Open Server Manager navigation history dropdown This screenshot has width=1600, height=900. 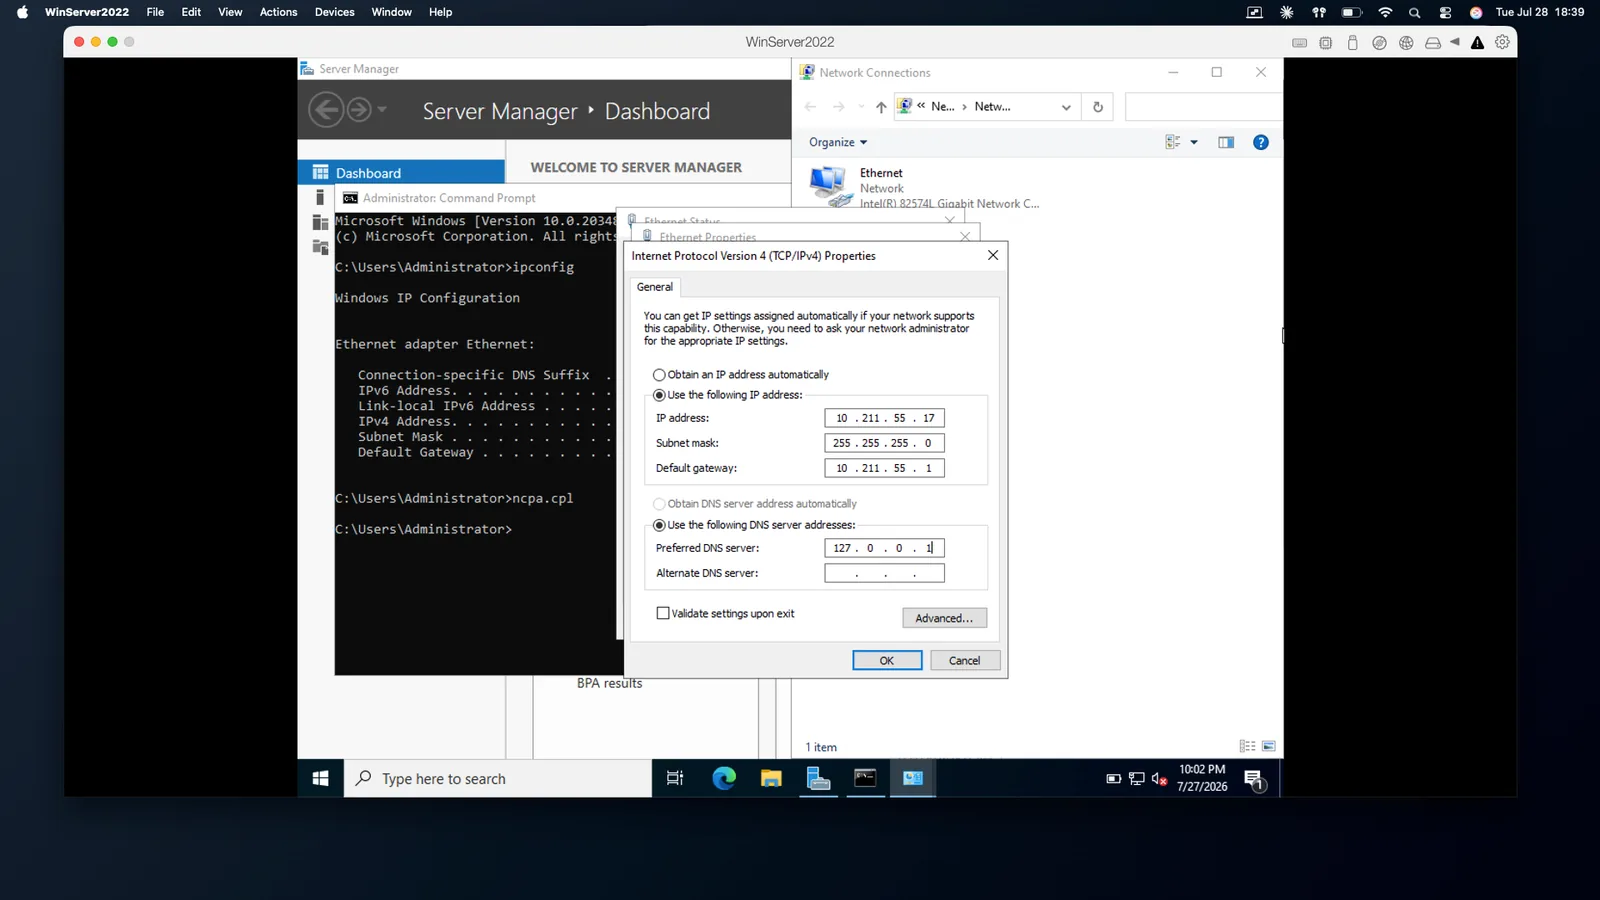click(382, 110)
